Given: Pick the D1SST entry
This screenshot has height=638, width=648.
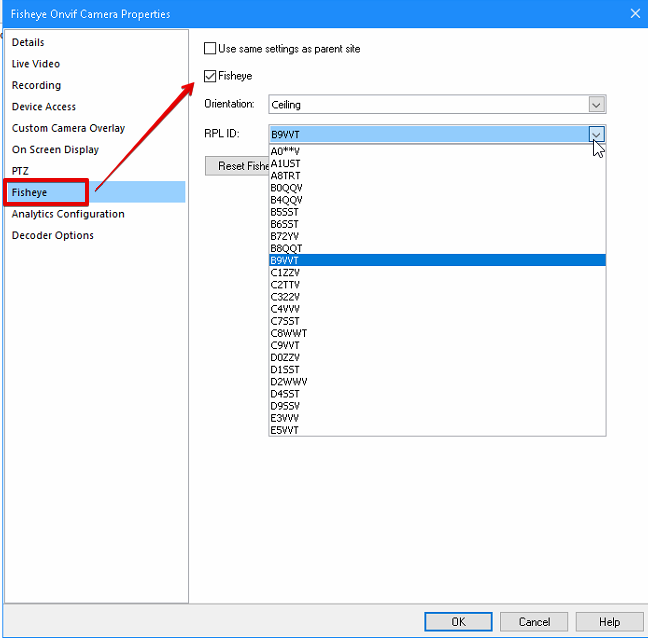Looking at the screenshot, I should 437,369.
